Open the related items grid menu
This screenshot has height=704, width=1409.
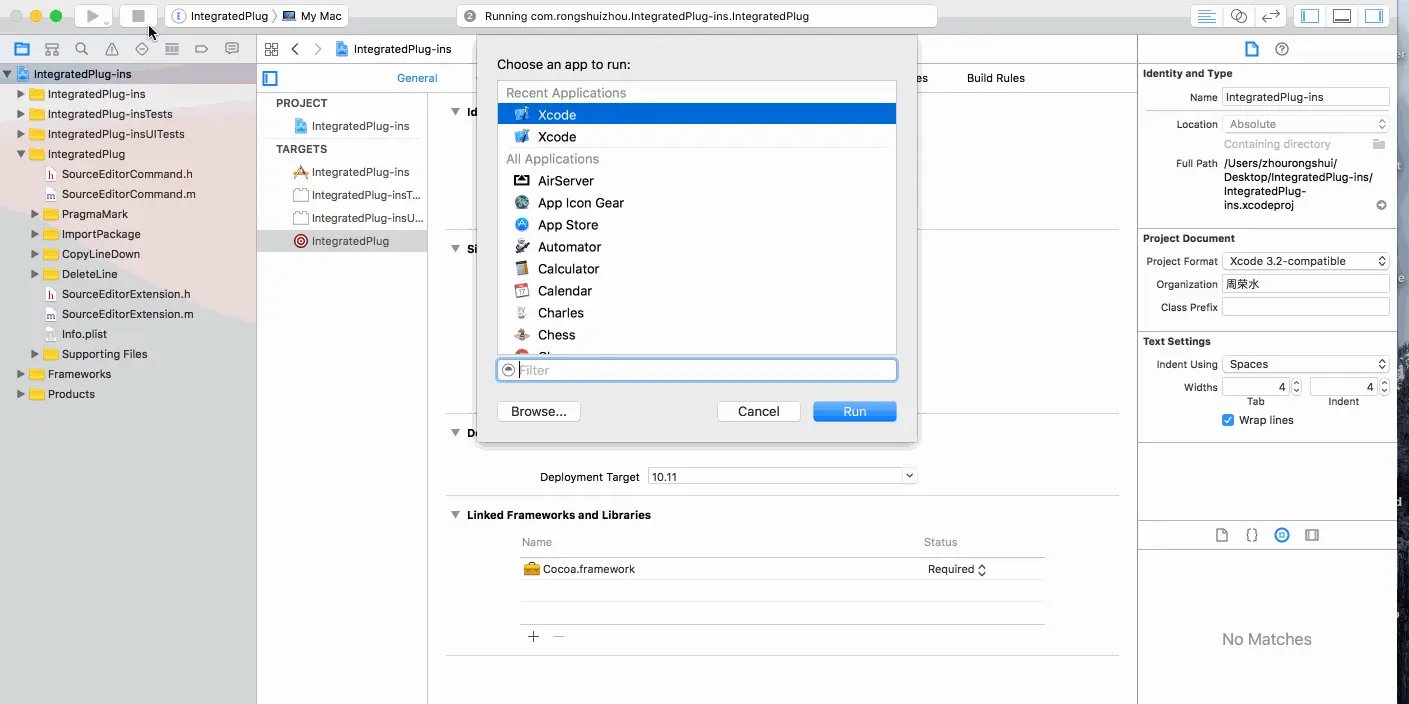(271, 49)
